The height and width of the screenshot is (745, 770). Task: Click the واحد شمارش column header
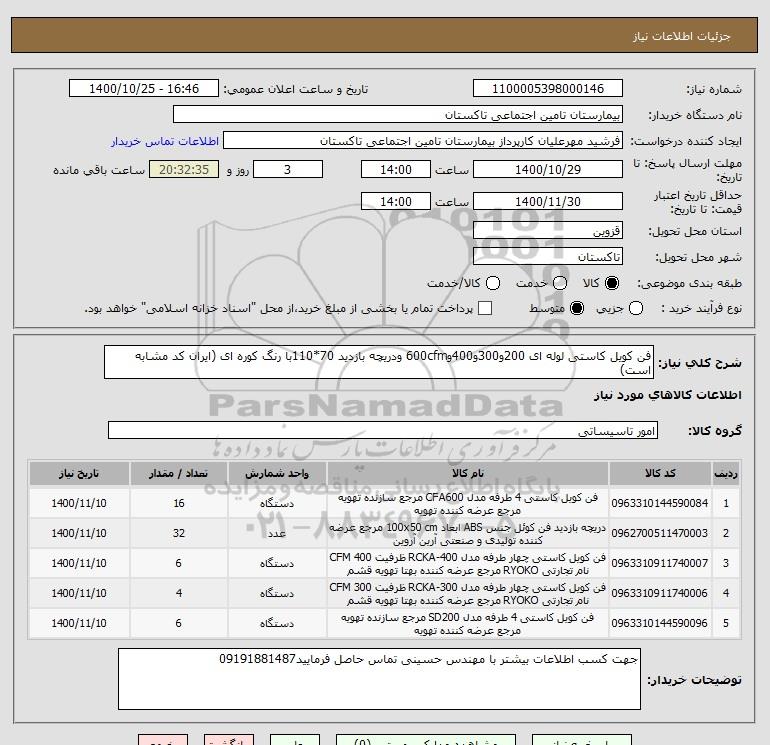(x=277, y=473)
